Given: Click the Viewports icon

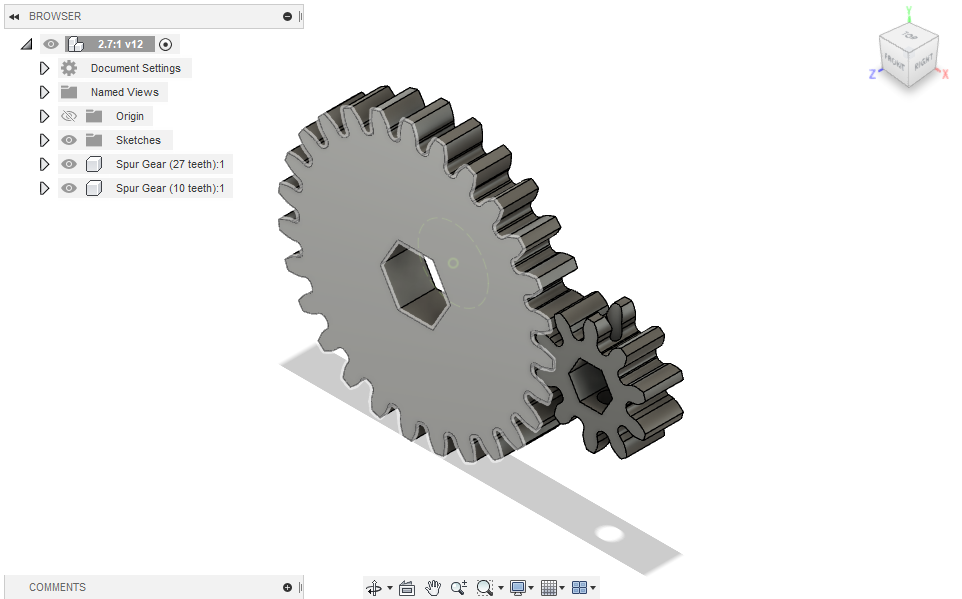Looking at the screenshot, I should tap(578, 588).
